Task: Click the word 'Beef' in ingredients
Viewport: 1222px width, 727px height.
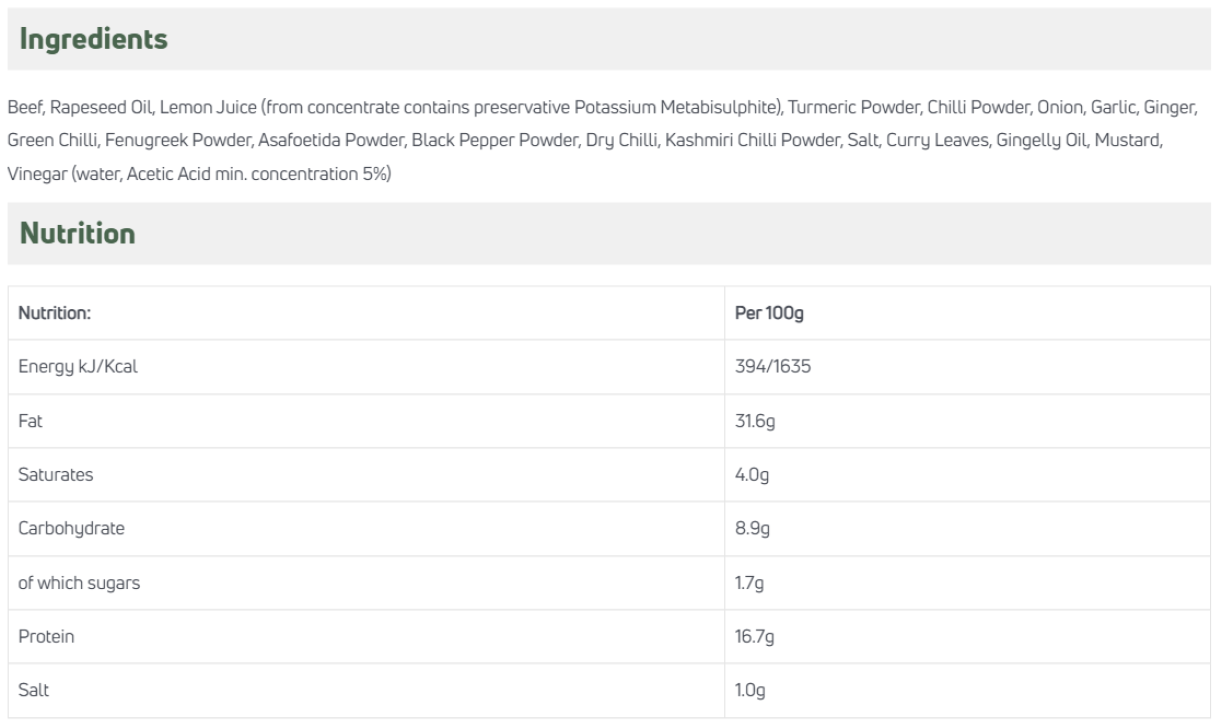Action: [22, 106]
